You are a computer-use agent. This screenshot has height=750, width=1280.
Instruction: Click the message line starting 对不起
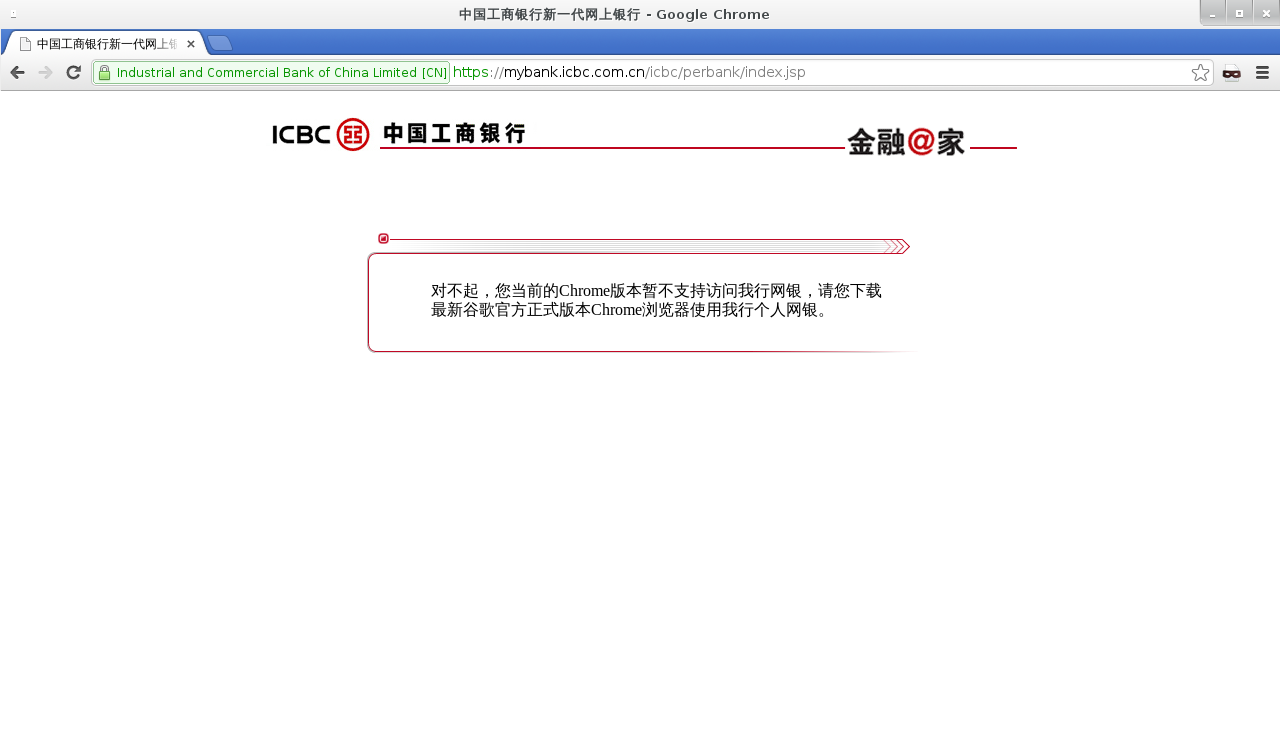656,291
